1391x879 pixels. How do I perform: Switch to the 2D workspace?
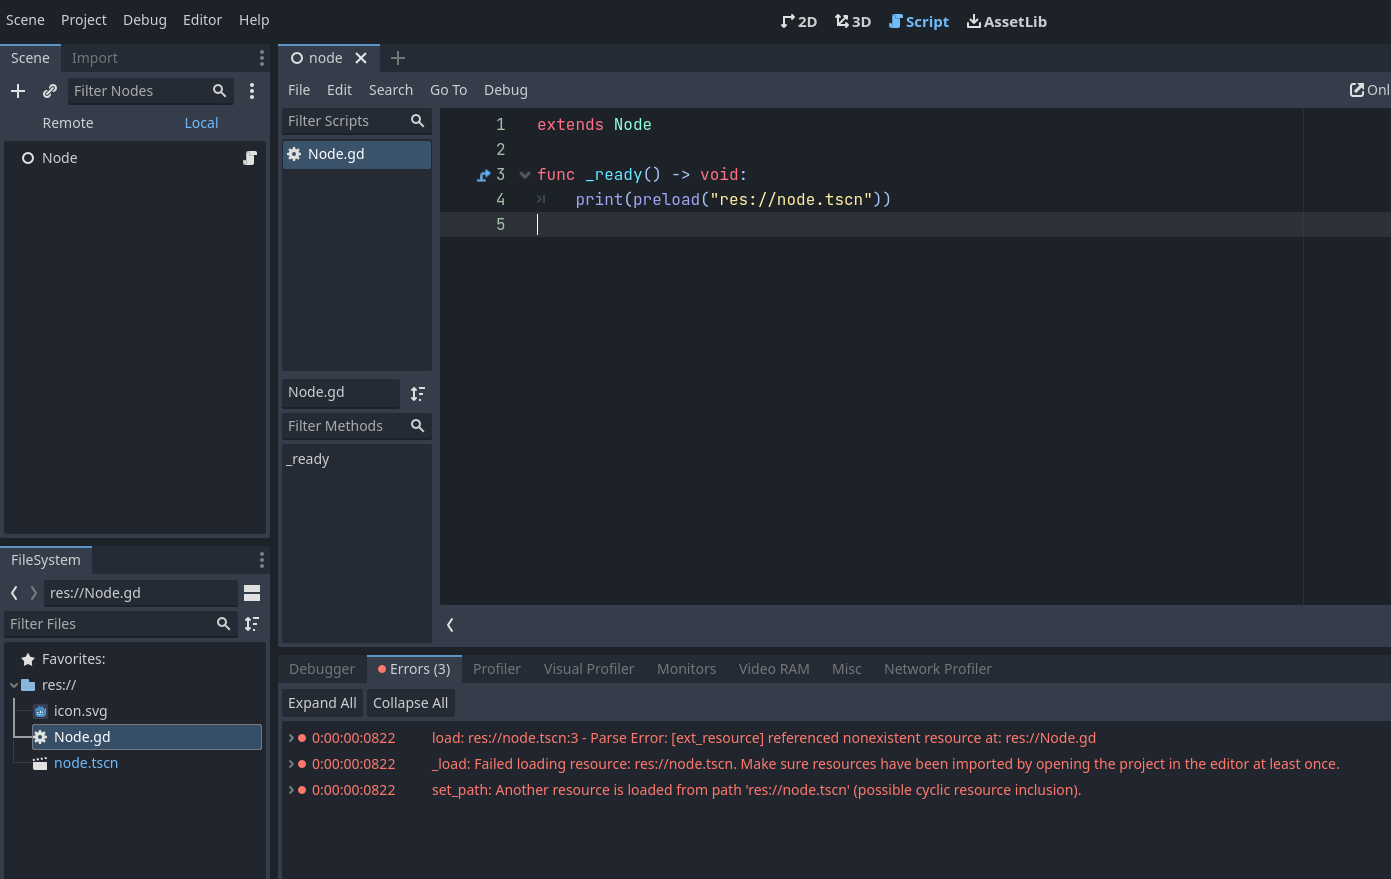click(x=798, y=21)
